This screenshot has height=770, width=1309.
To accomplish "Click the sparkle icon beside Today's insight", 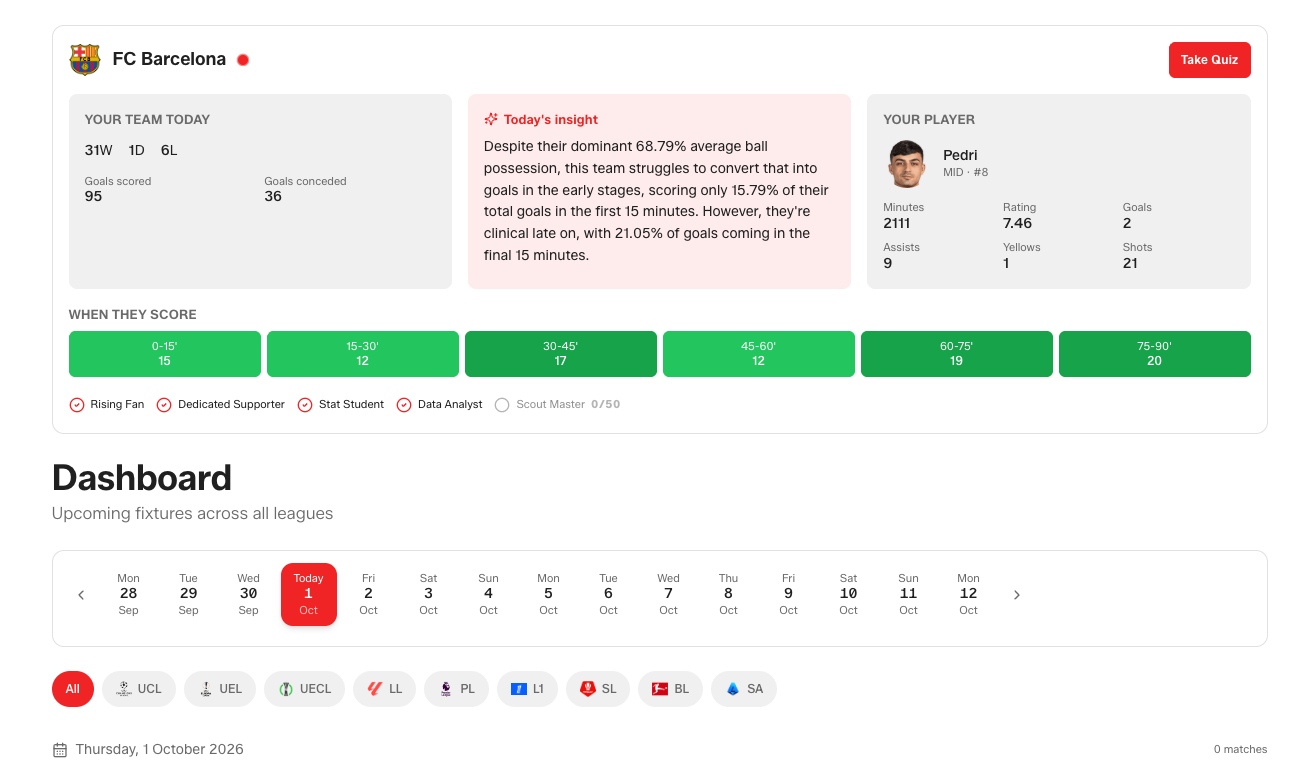I will (x=491, y=119).
